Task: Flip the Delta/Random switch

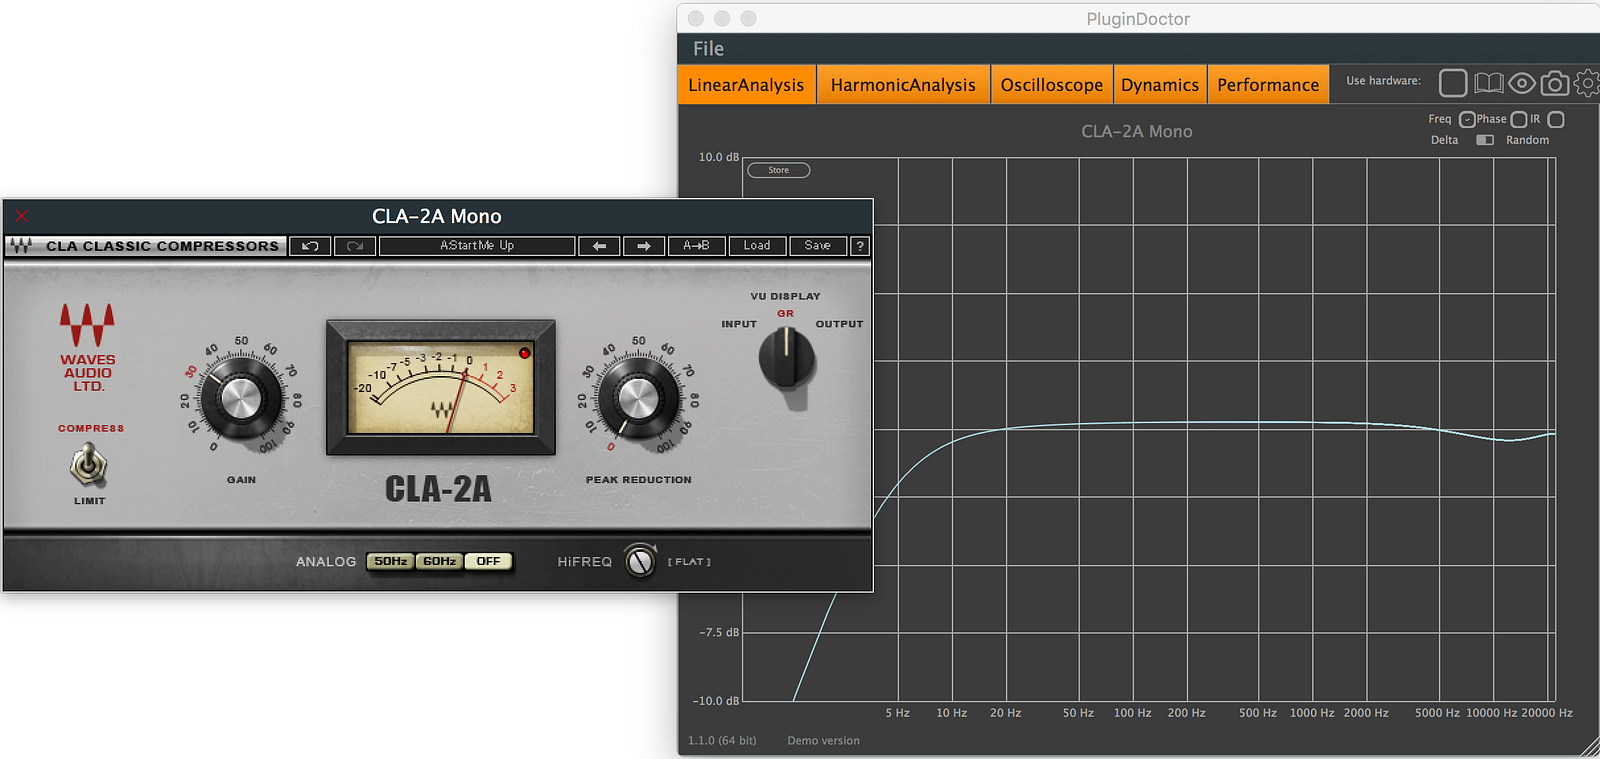Action: pyautogui.click(x=1485, y=140)
